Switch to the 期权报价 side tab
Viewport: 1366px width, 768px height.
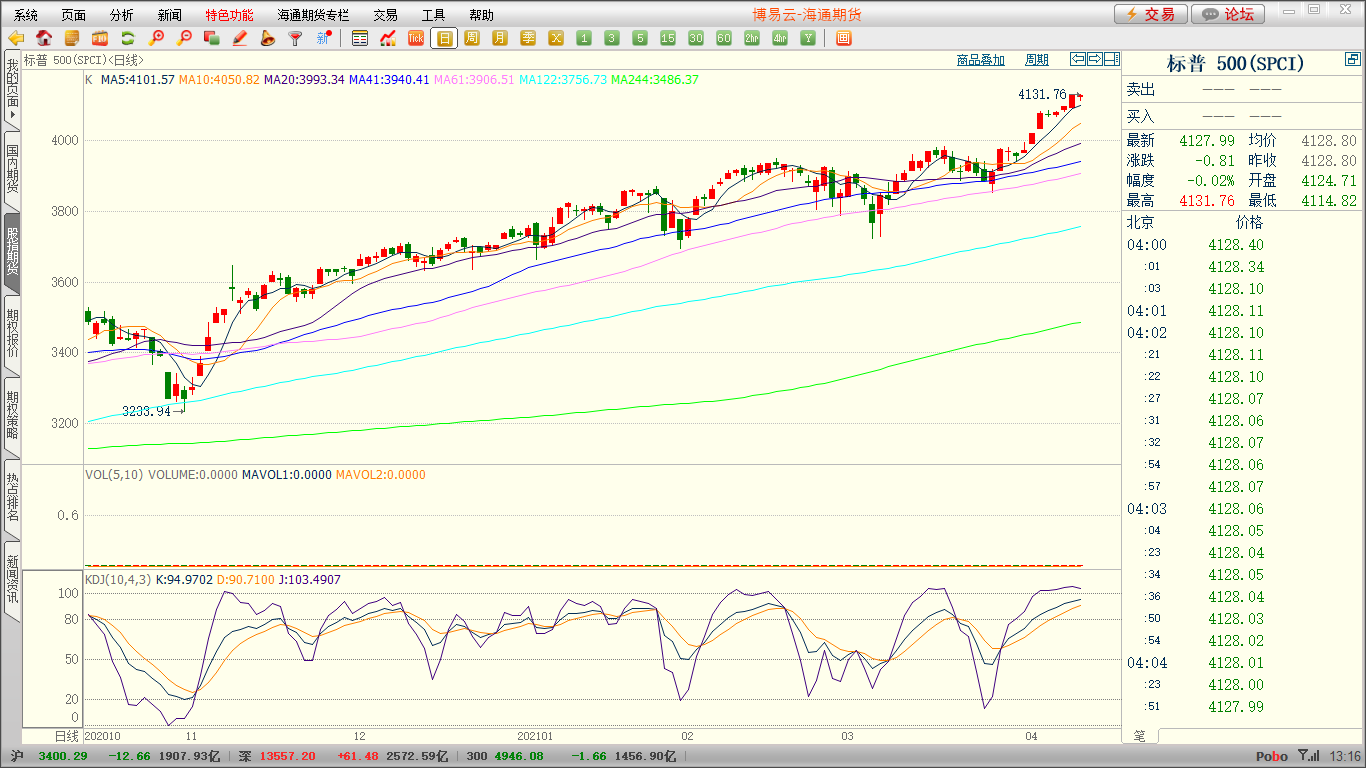tap(12, 335)
